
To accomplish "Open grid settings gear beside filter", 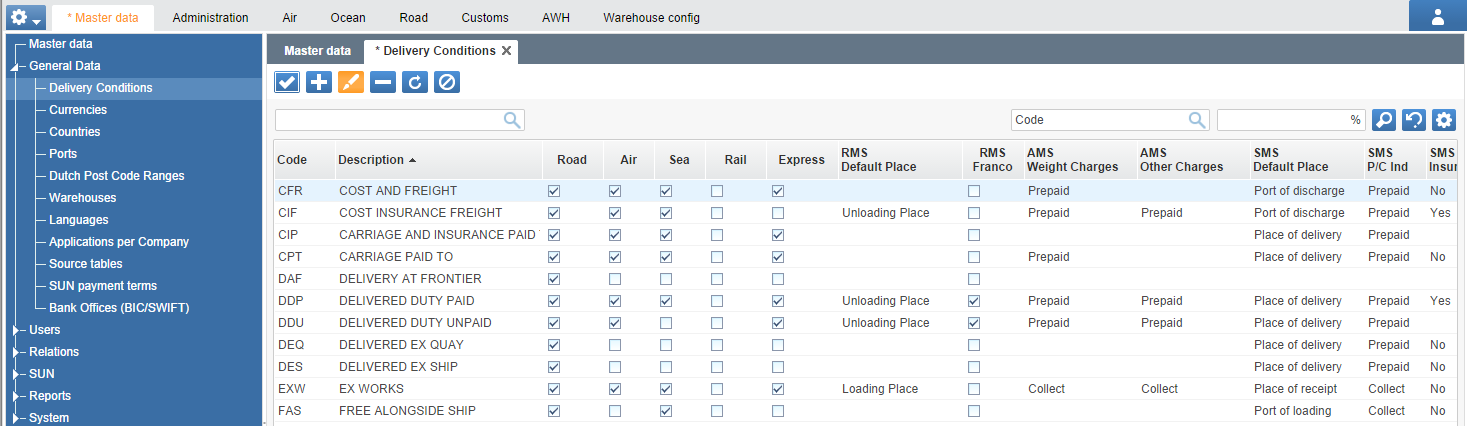I will [1443, 120].
